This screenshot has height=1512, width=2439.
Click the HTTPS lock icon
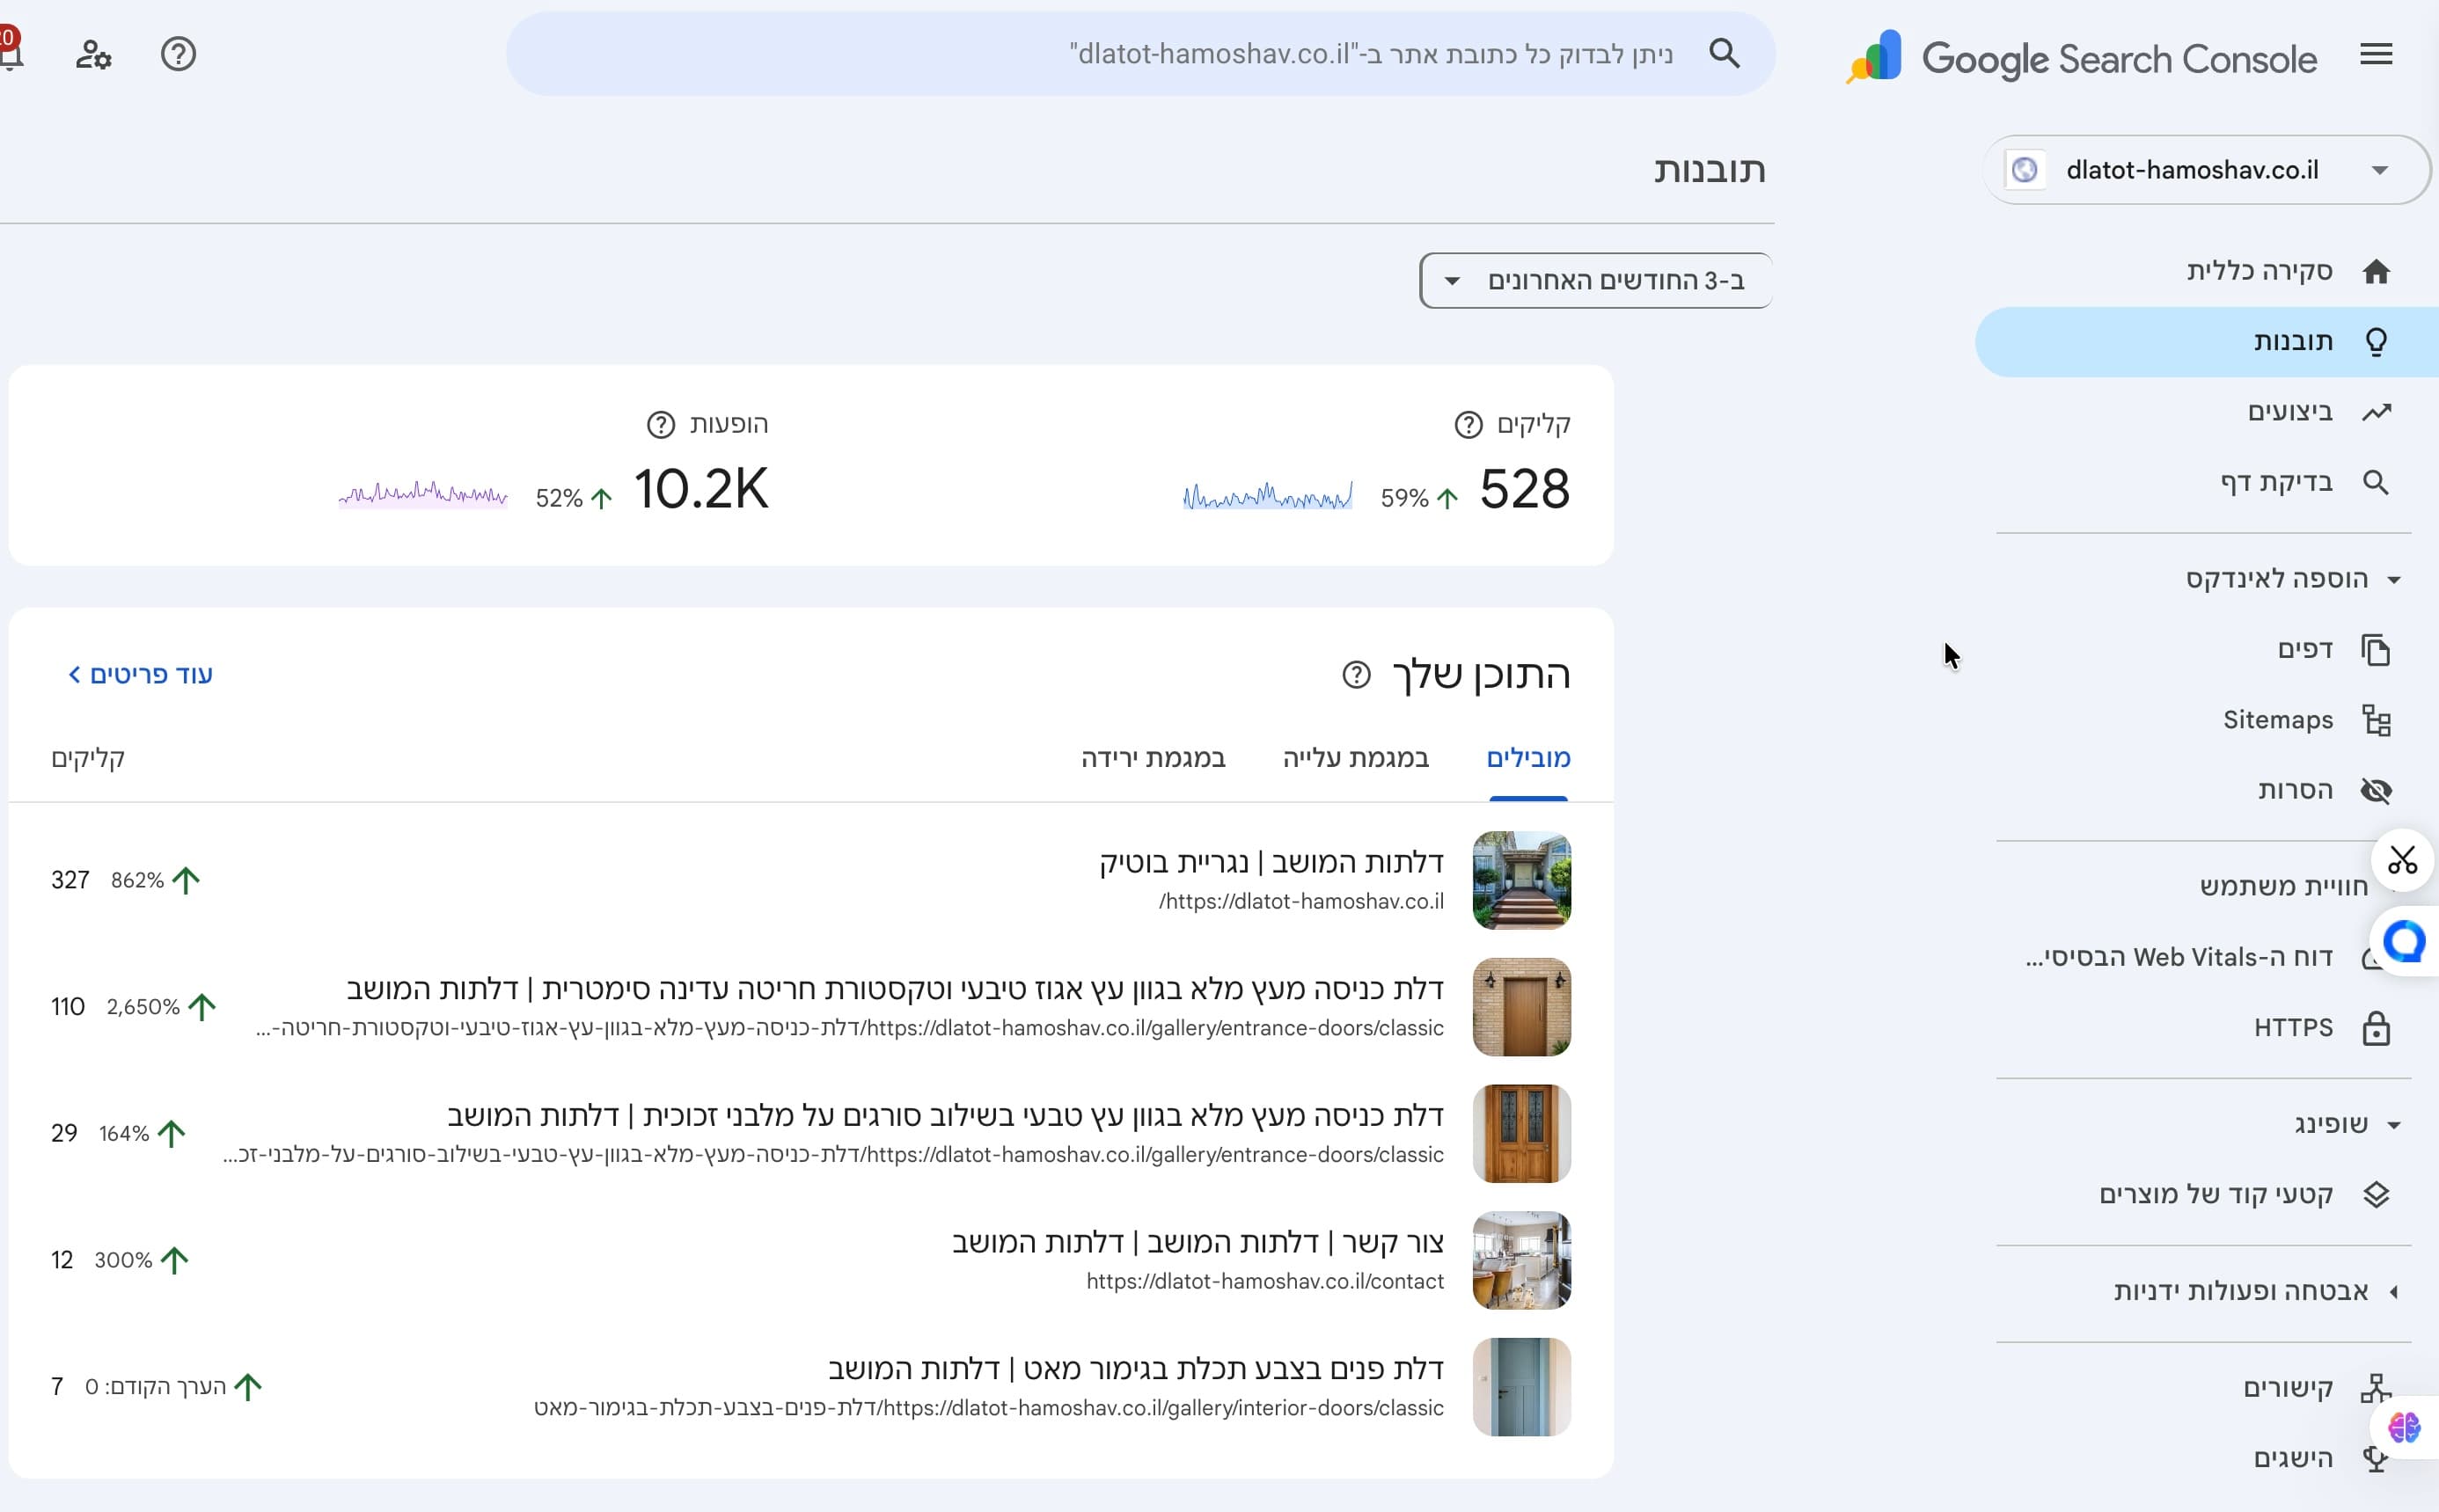pos(2377,1027)
